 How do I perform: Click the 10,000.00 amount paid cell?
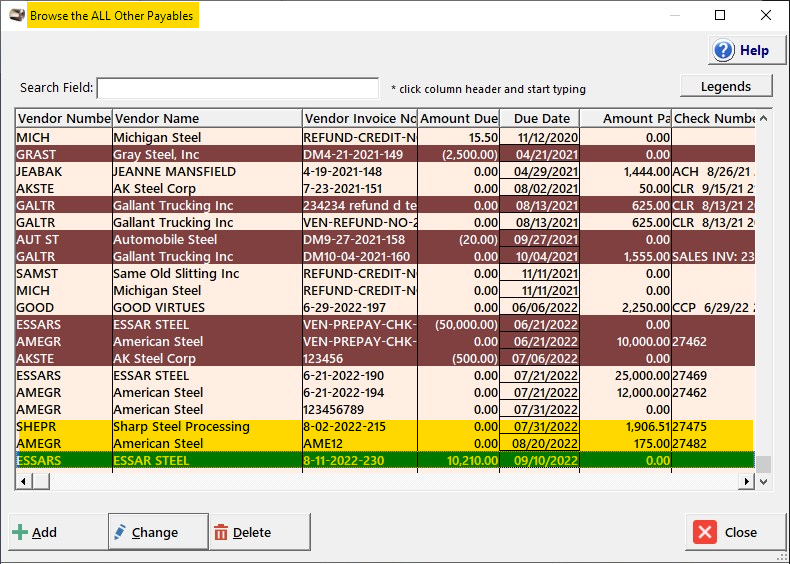[625, 342]
